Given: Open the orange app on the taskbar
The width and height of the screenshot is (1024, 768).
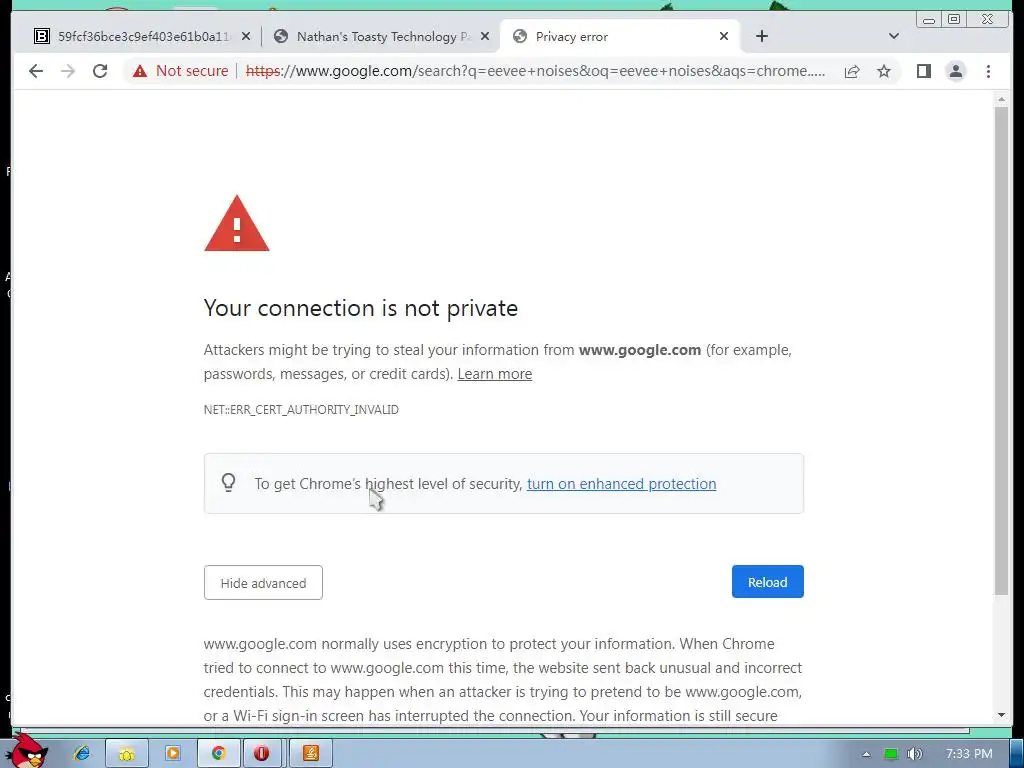Looking at the screenshot, I should [x=311, y=754].
